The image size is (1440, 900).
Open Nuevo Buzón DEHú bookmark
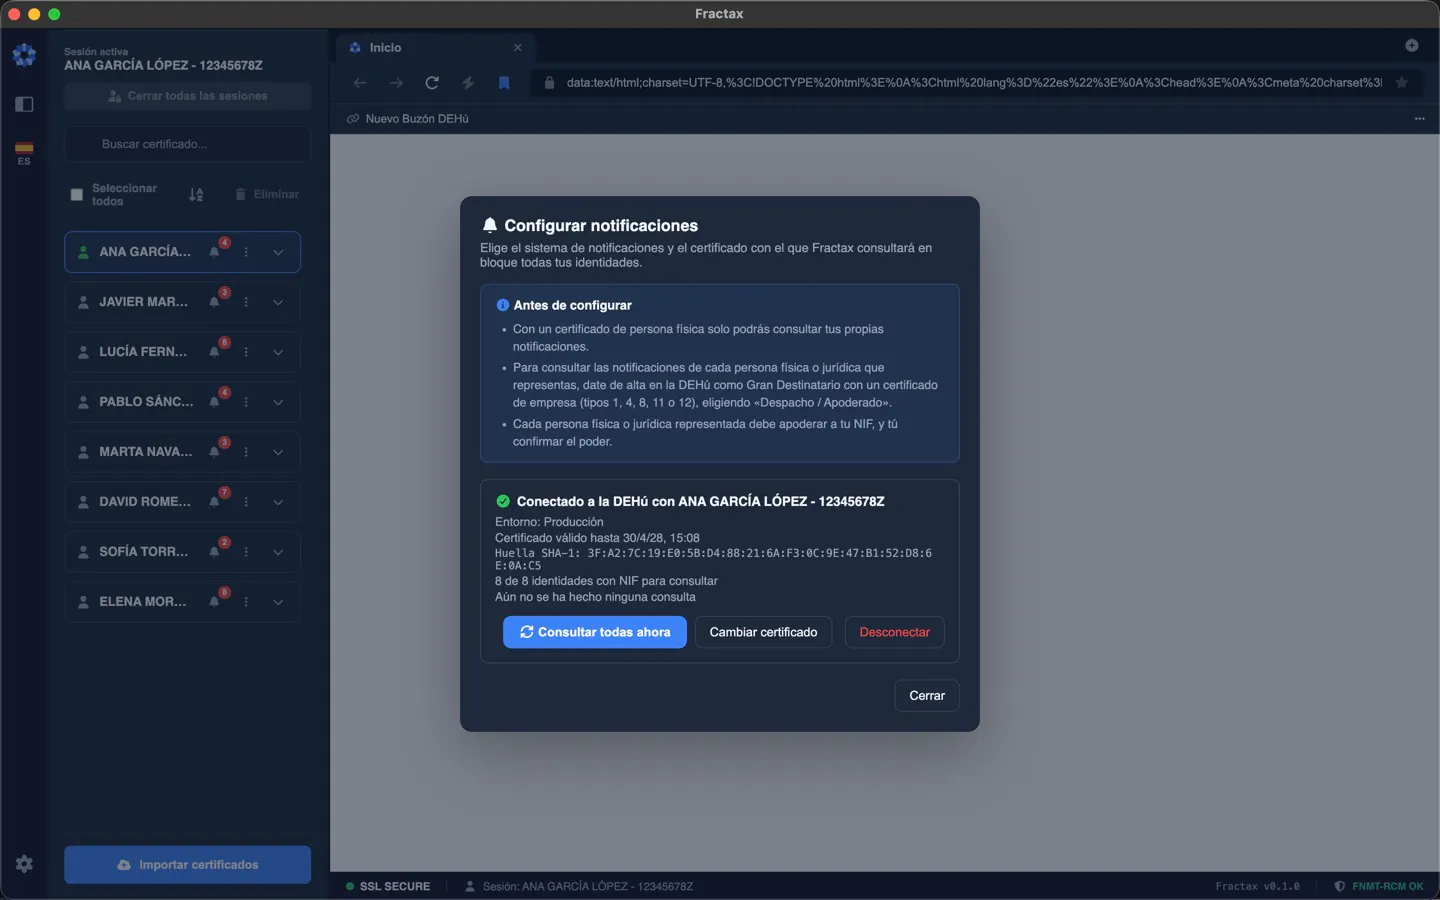[408, 119]
